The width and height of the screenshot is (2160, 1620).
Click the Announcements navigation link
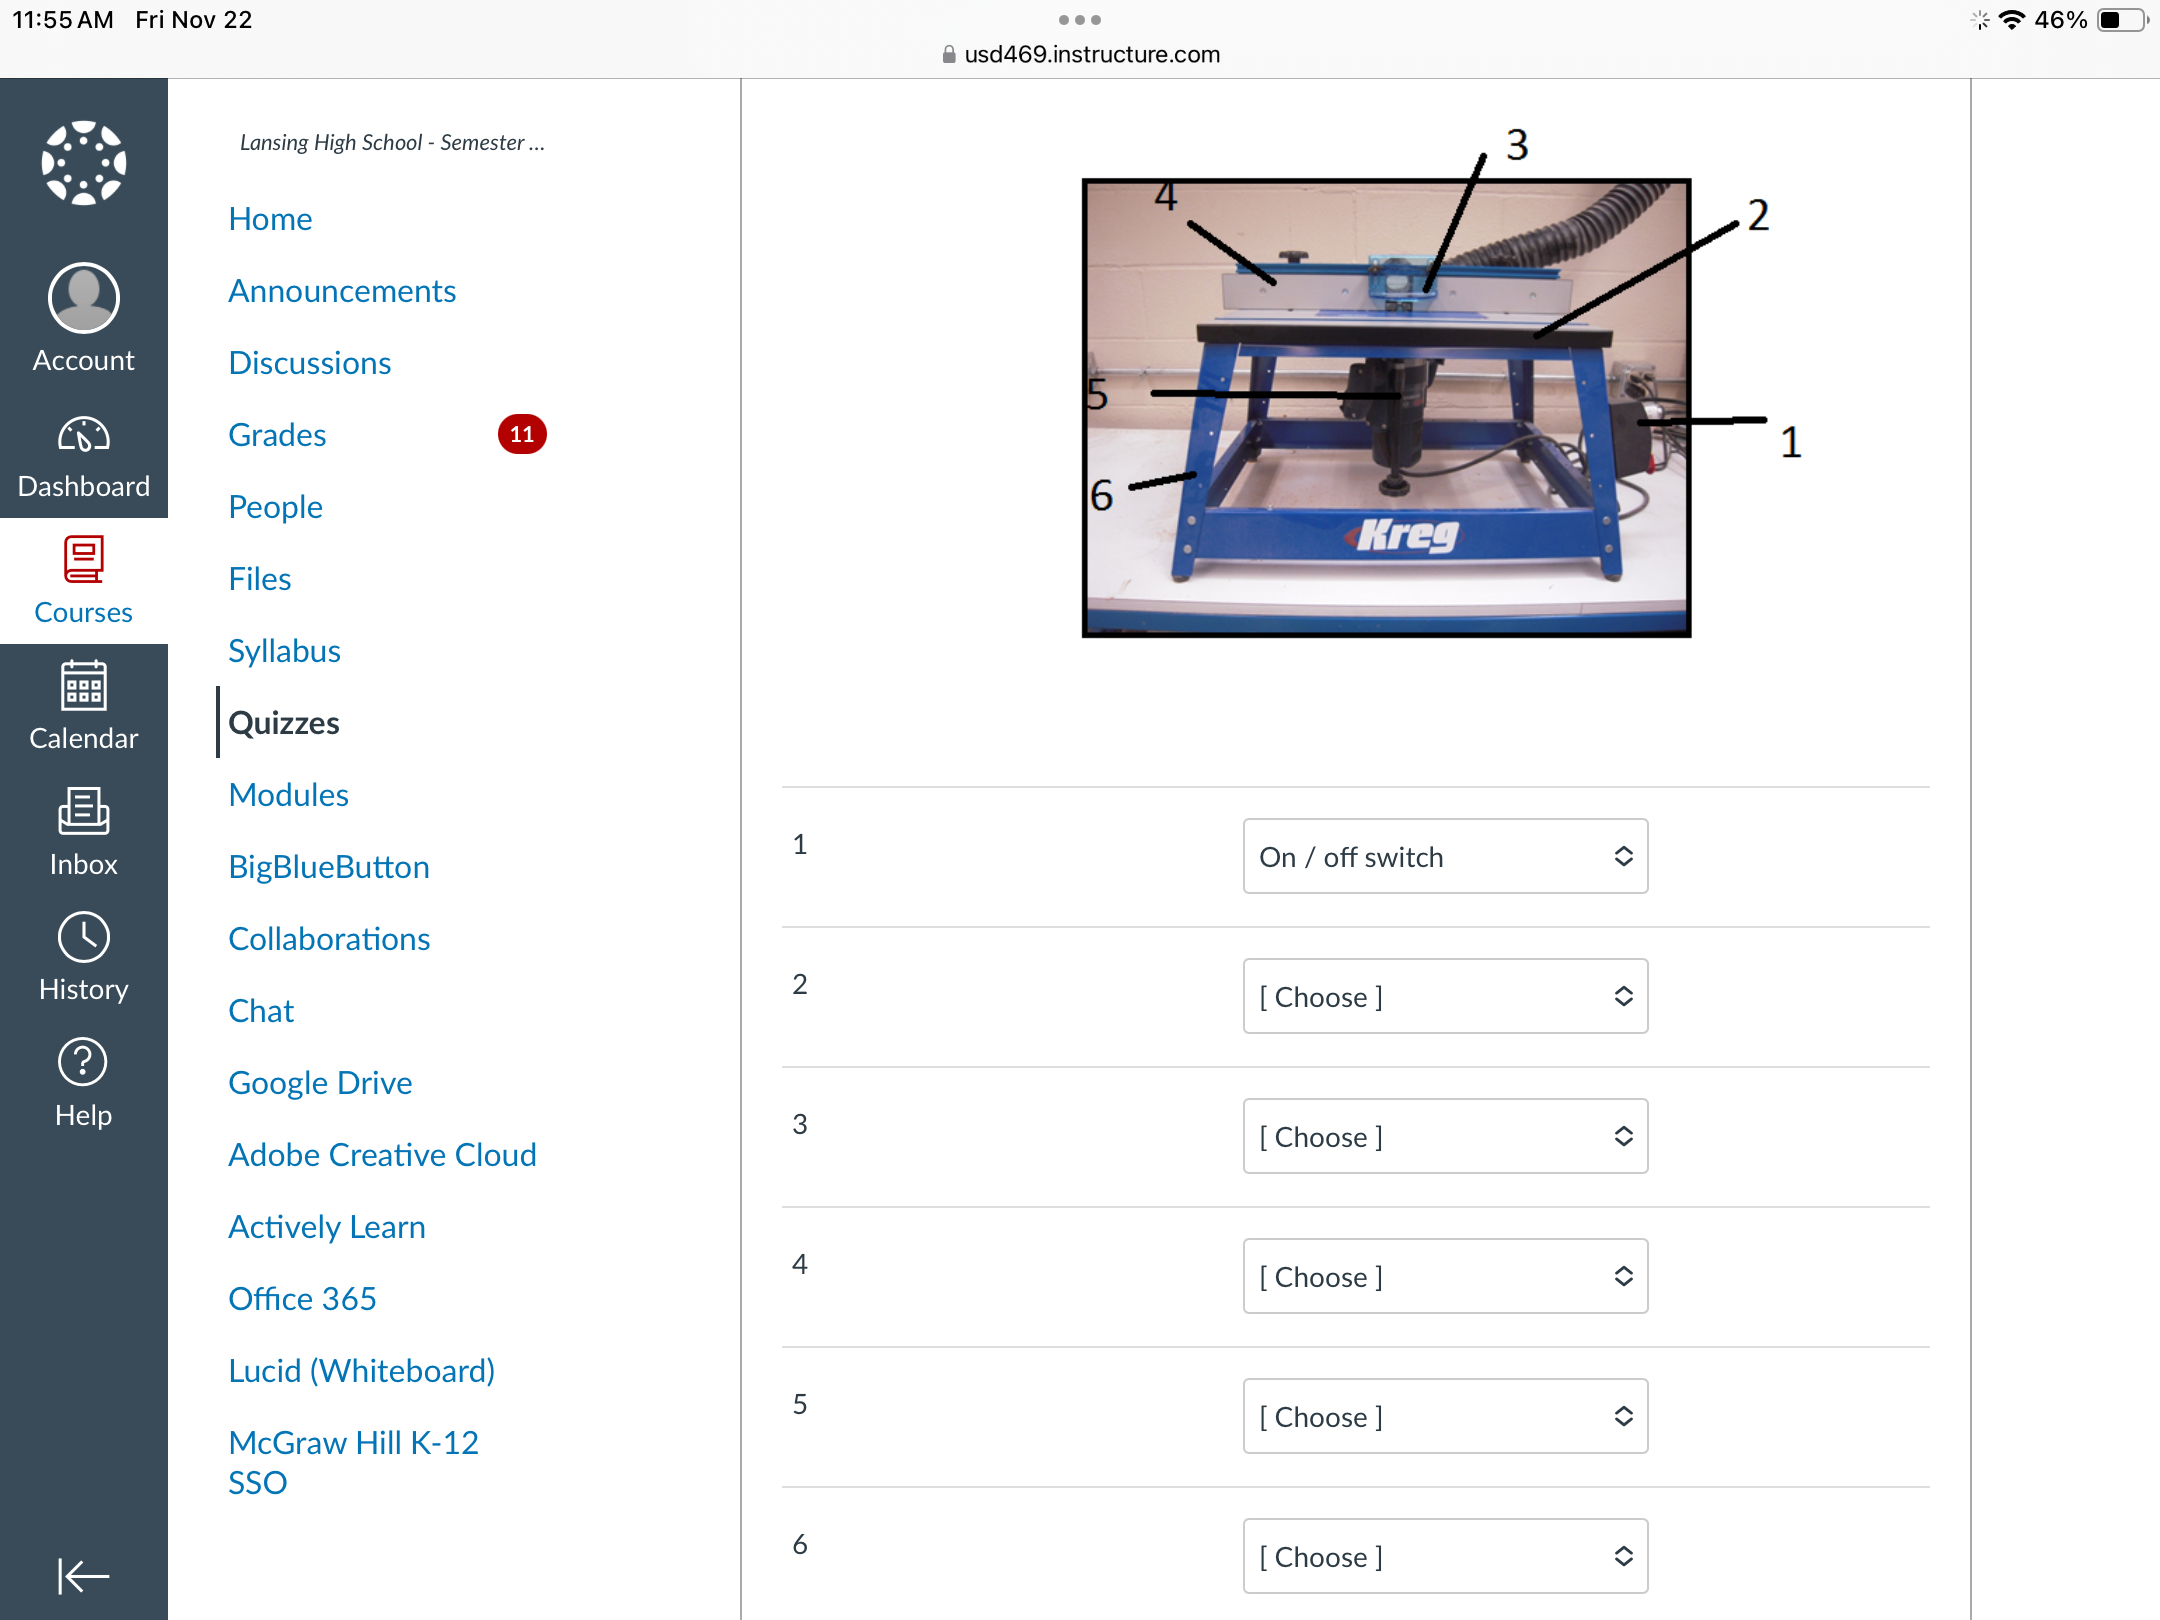pyautogui.click(x=344, y=289)
